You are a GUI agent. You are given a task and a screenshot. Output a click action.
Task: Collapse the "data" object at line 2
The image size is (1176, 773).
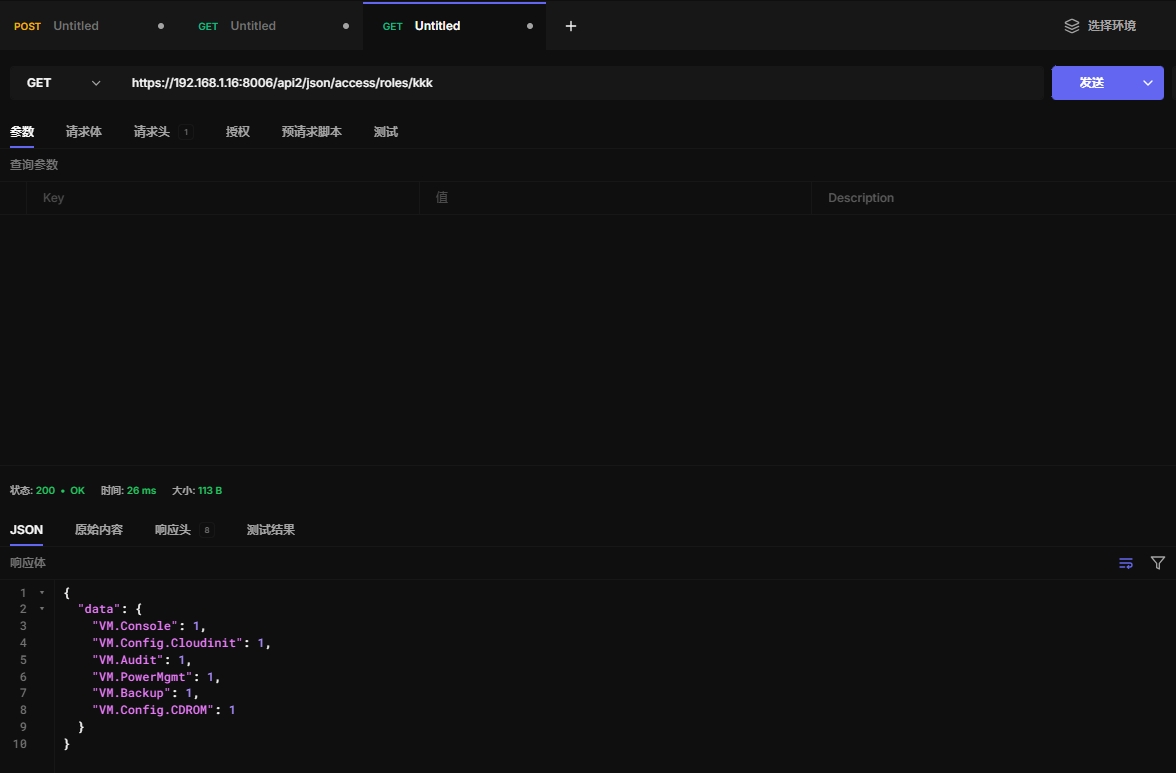click(x=42, y=609)
